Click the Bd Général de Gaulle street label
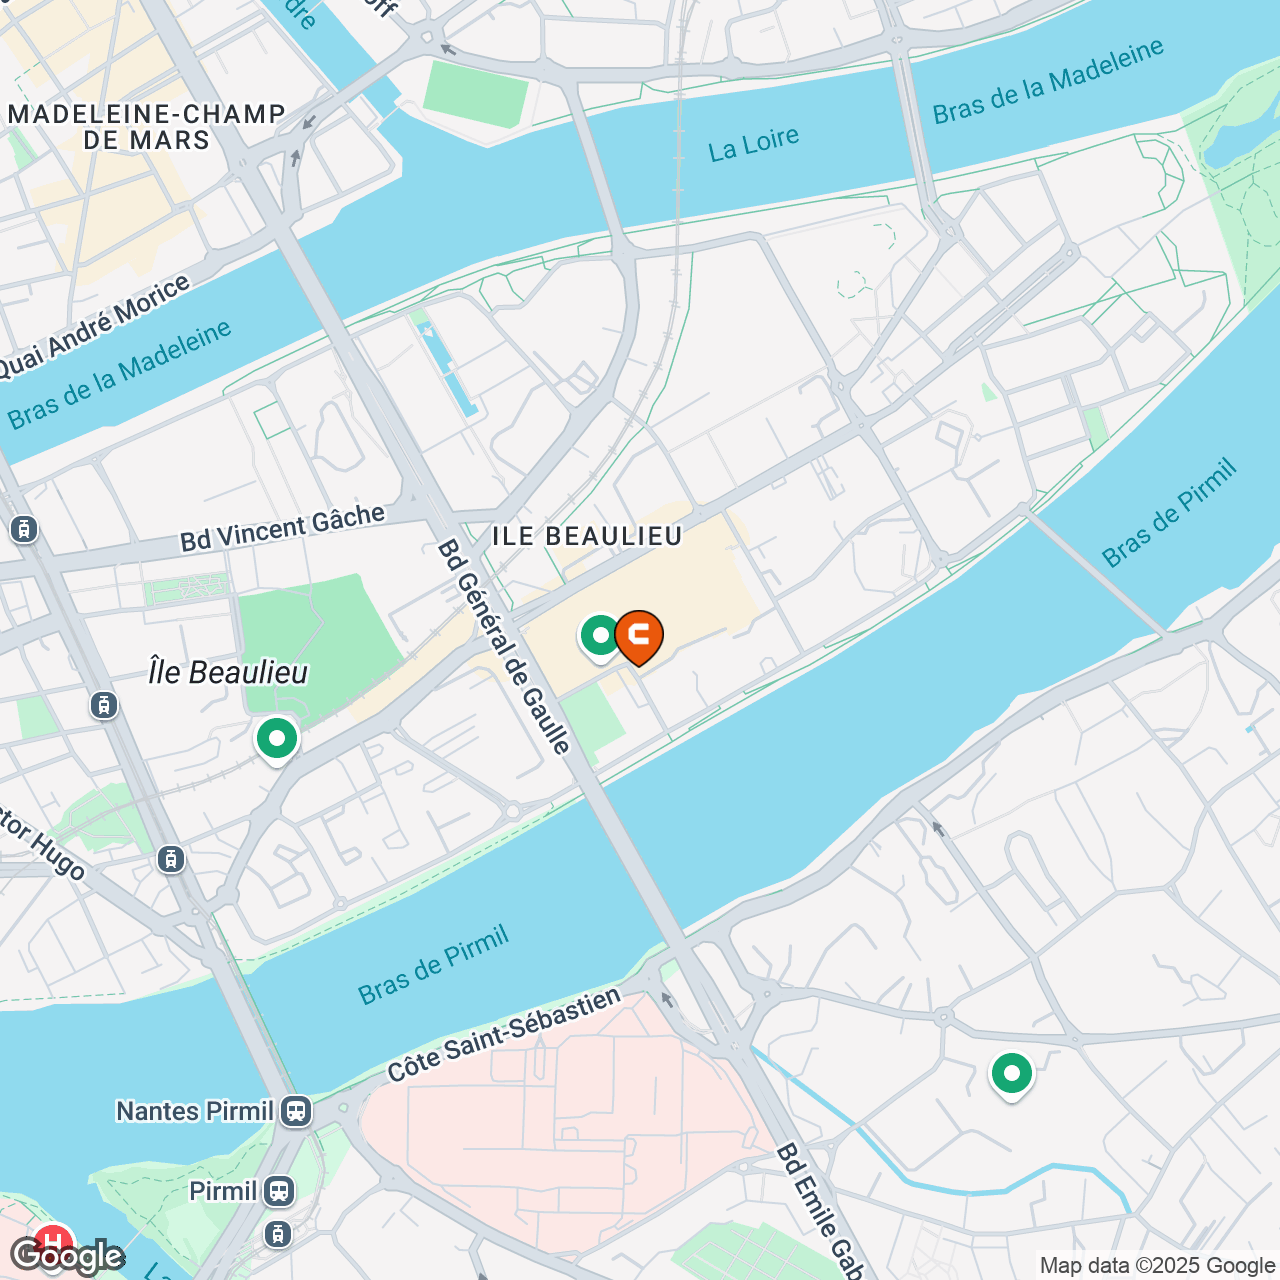 [x=504, y=647]
